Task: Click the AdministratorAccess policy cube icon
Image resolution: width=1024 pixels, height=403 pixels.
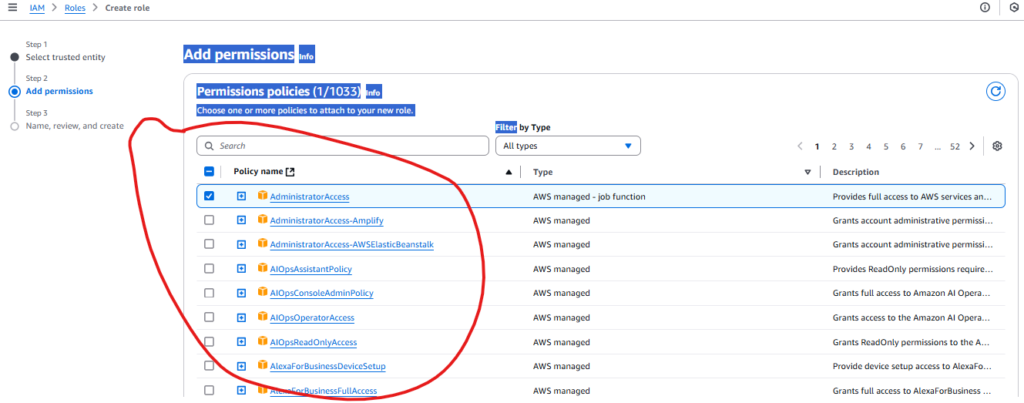Action: [x=263, y=195]
